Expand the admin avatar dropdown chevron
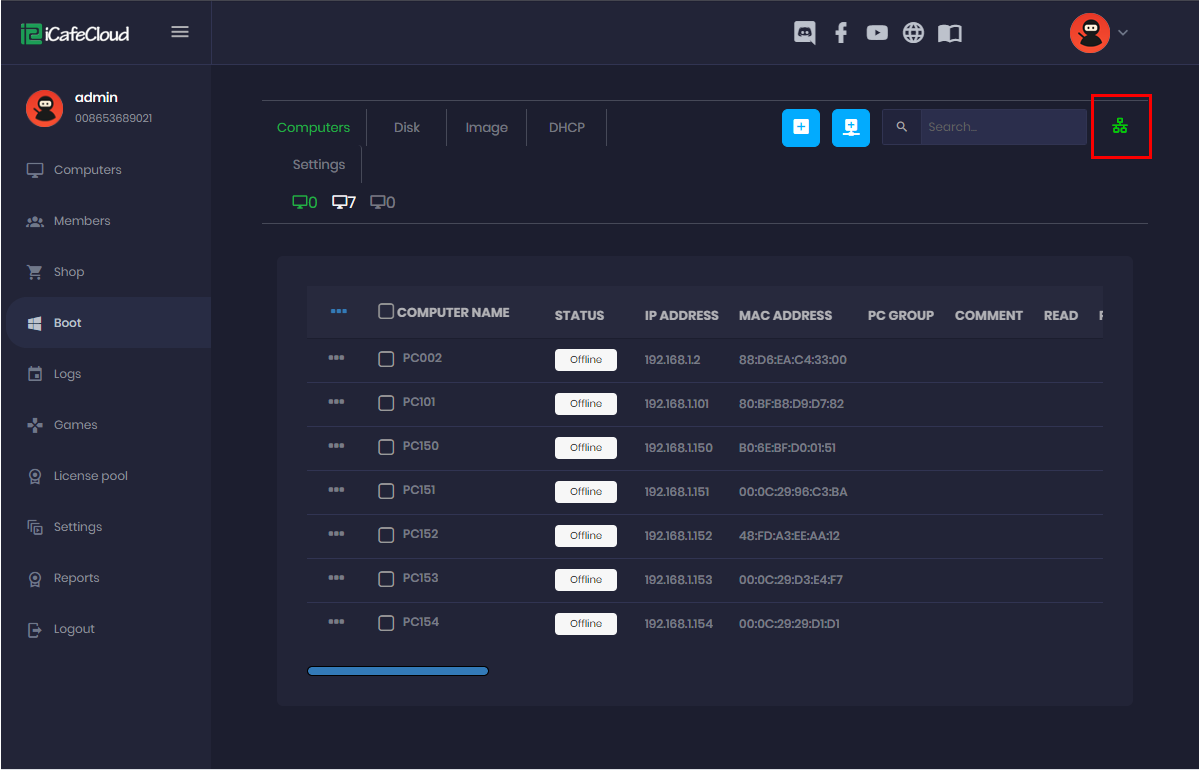 point(1122,32)
